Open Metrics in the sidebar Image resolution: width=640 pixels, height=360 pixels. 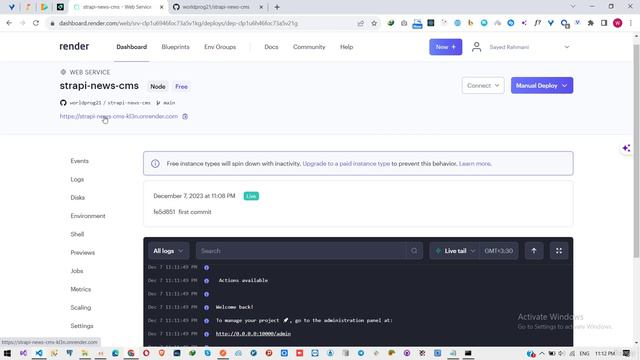point(81,289)
